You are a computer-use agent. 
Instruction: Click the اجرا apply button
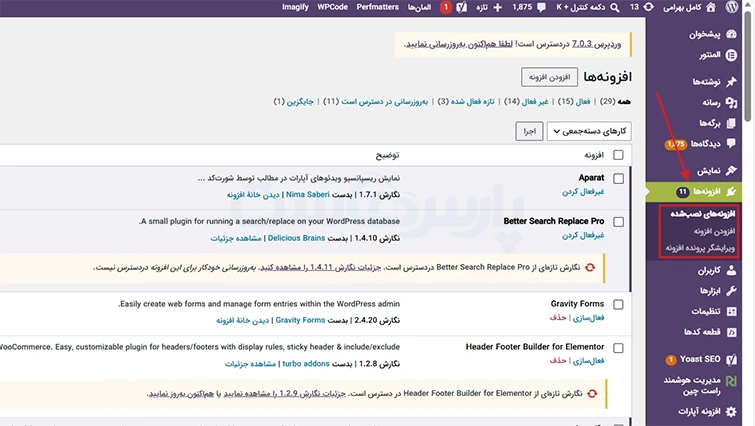(529, 131)
